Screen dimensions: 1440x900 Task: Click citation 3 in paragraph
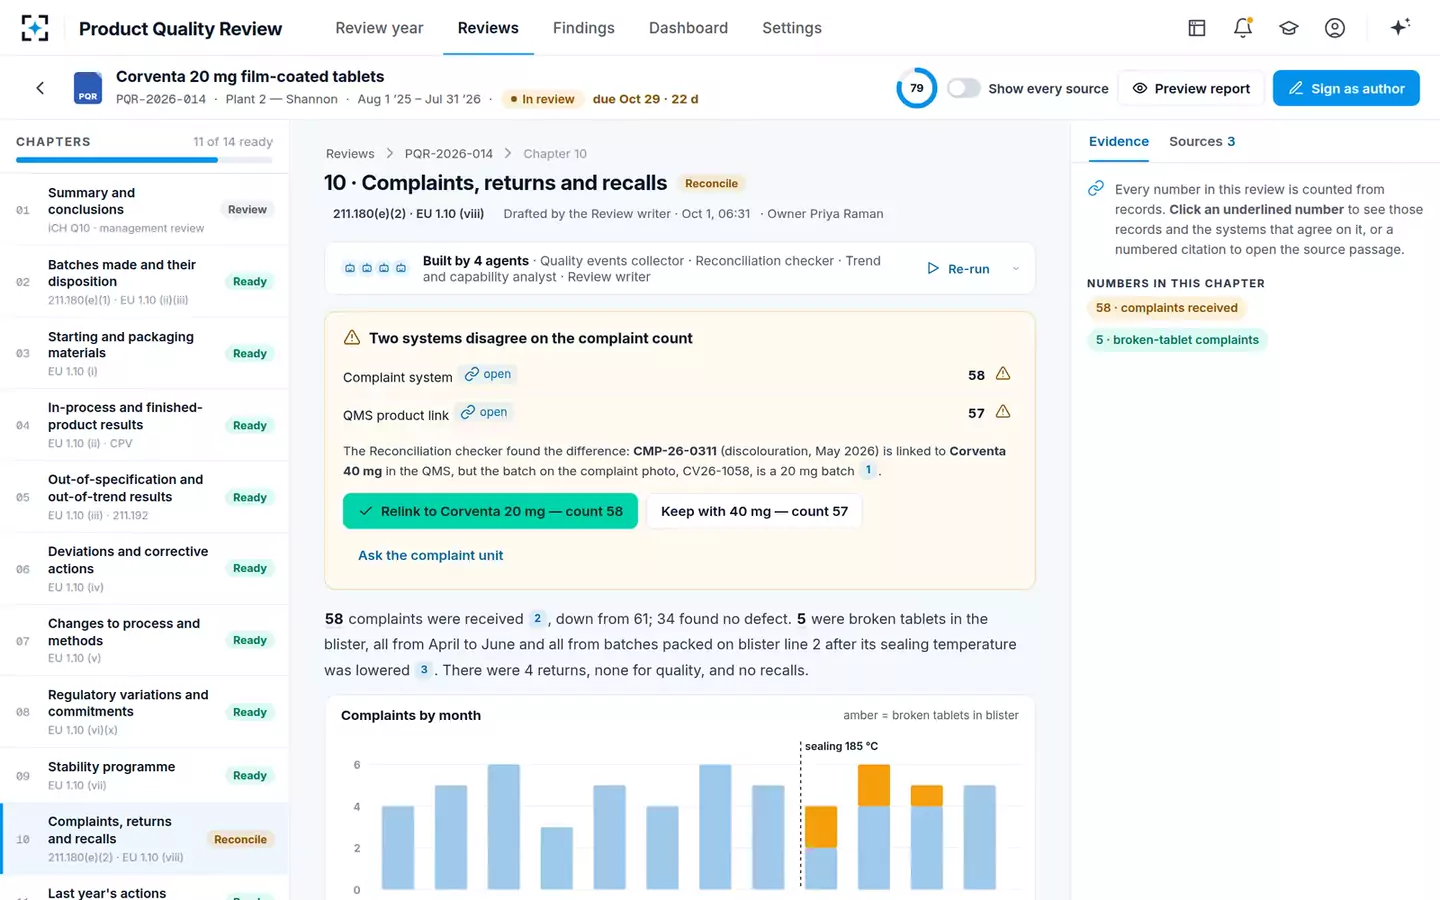(x=424, y=670)
